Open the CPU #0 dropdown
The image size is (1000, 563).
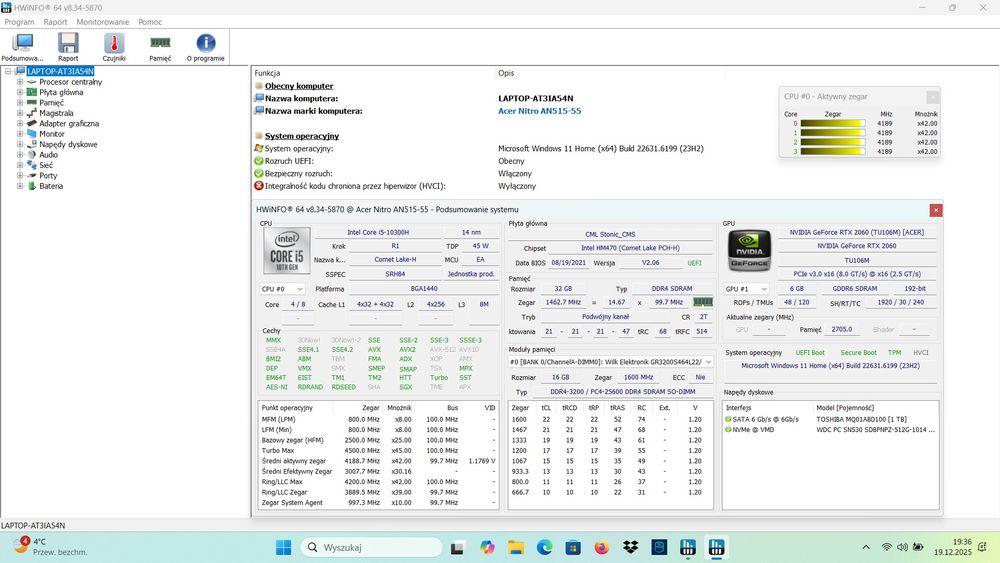[282, 289]
